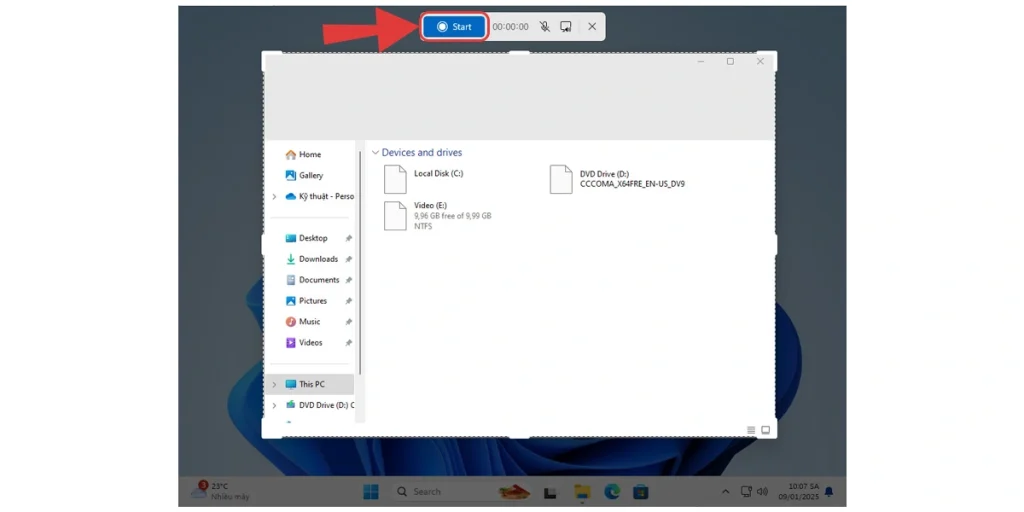Collapse the Devices and drives group
1024x512 pixels.
click(375, 153)
